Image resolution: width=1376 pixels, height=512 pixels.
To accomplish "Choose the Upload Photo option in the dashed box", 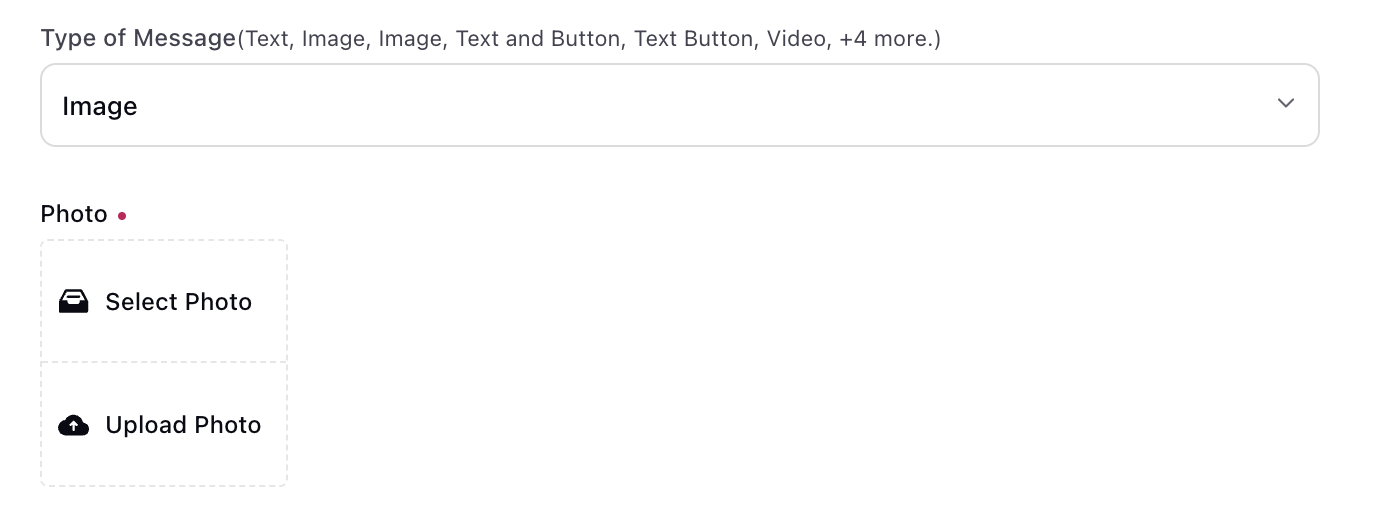I will (164, 425).
